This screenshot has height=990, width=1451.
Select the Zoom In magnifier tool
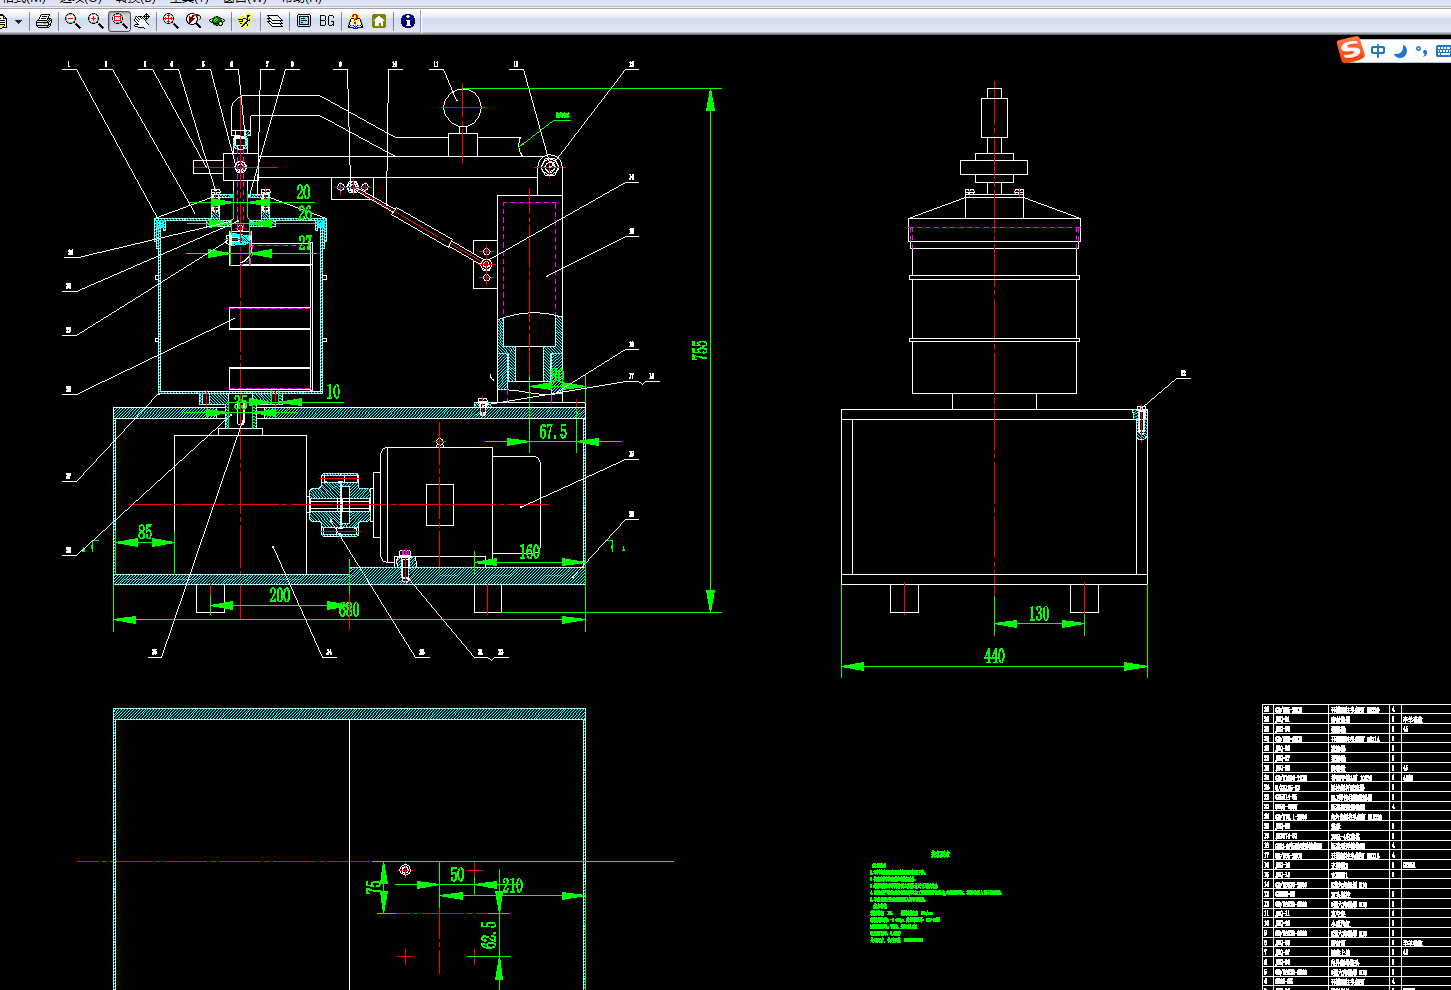[95, 21]
